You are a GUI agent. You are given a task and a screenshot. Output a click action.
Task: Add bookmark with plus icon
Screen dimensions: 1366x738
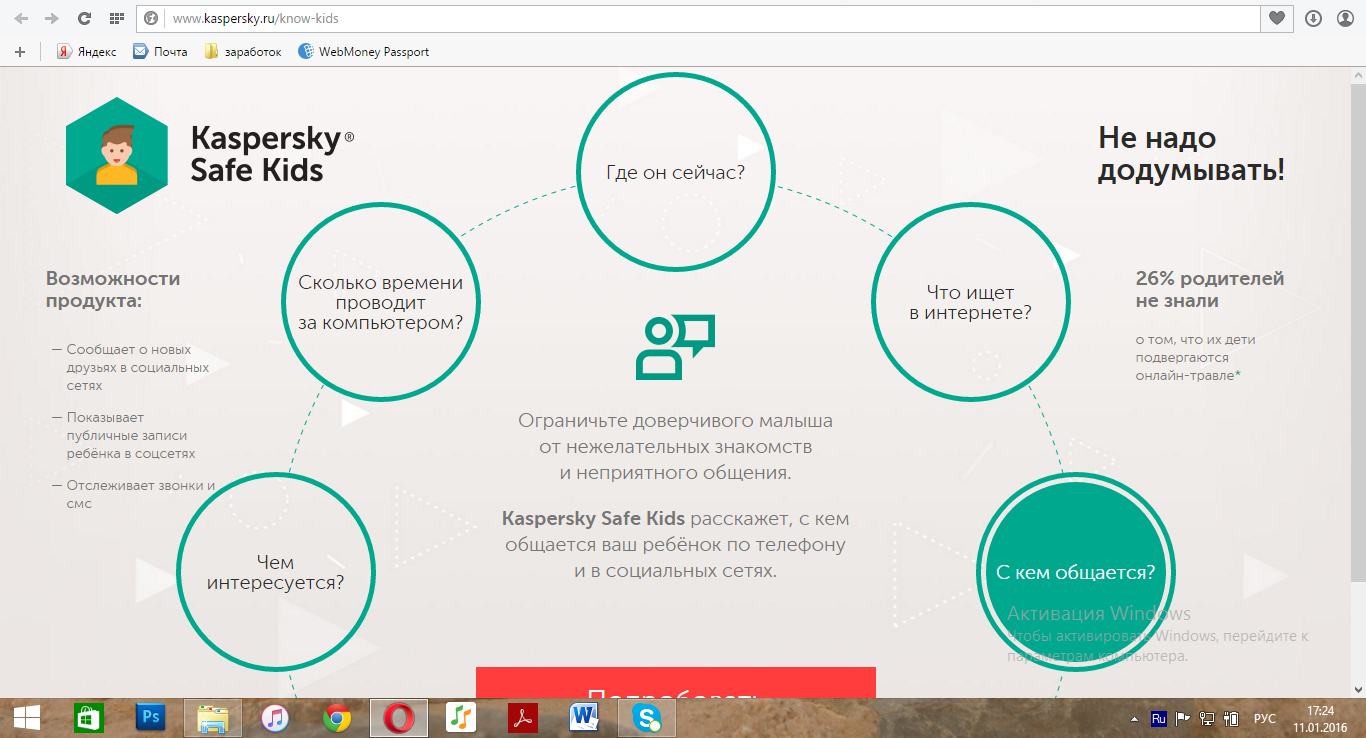(20, 51)
